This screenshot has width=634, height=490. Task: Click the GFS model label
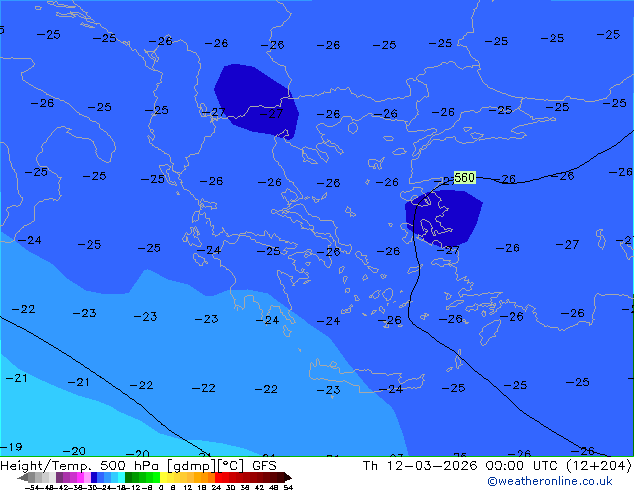click(264, 466)
